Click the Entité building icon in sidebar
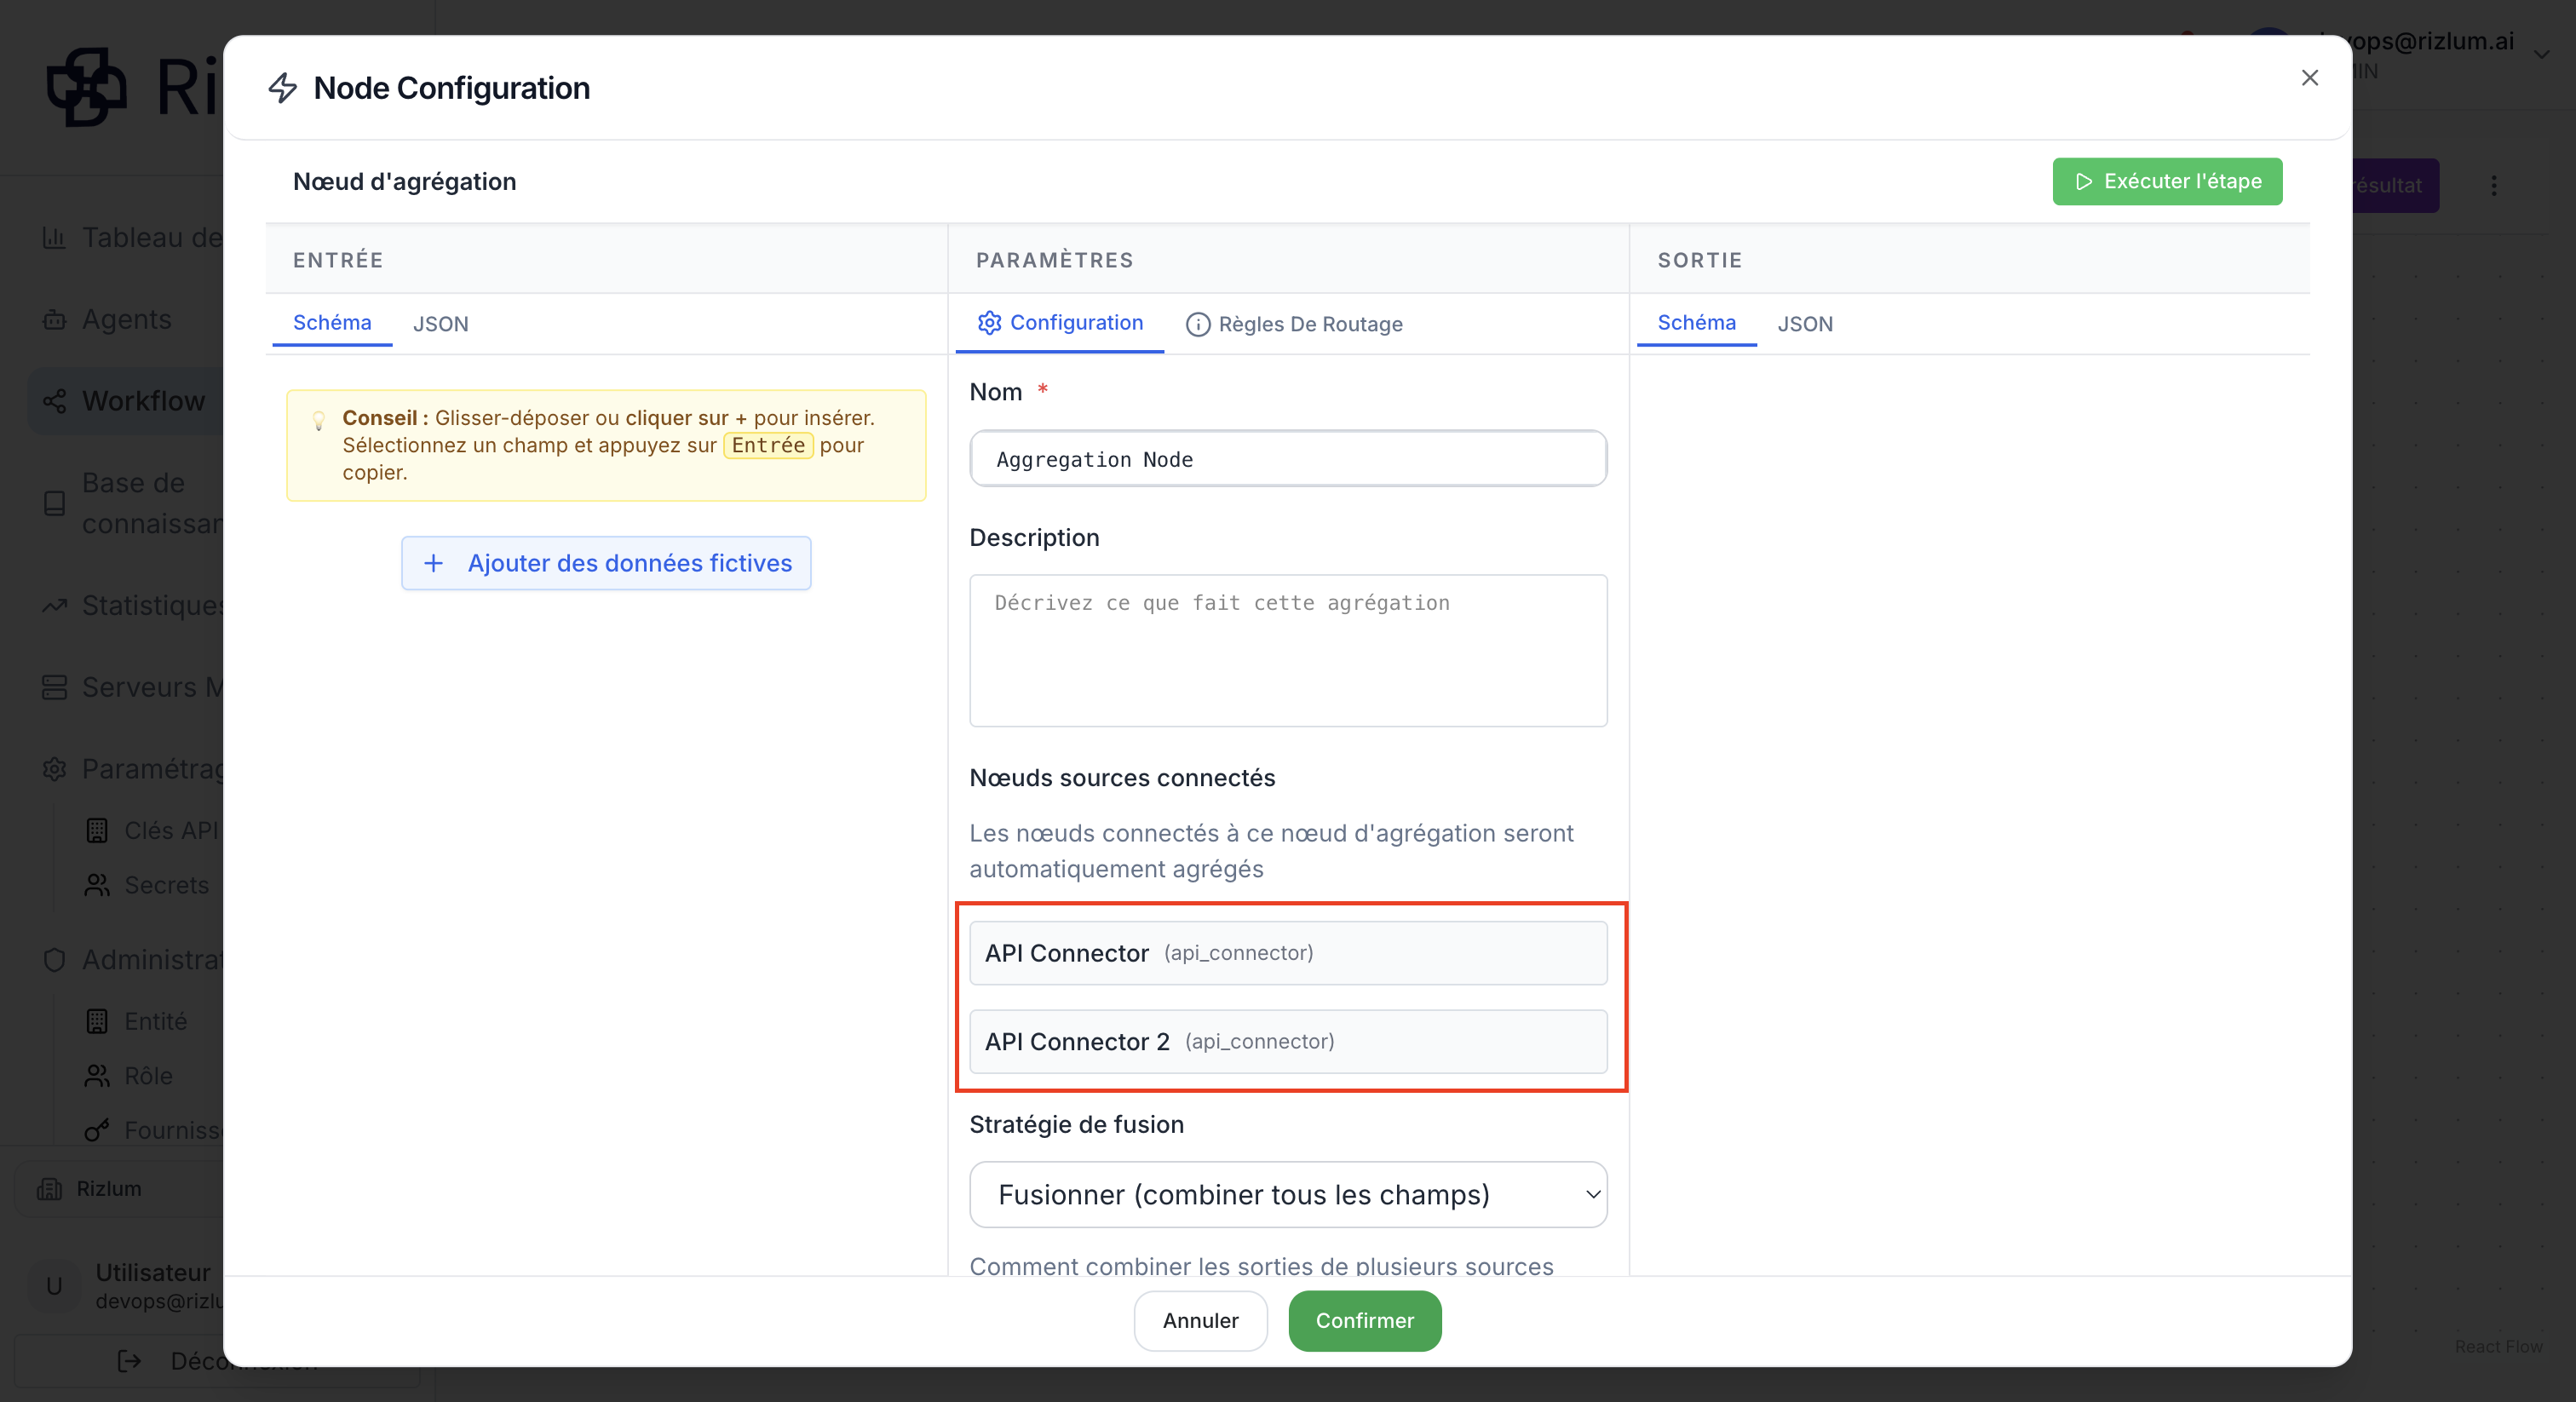 pyautogui.click(x=97, y=1022)
